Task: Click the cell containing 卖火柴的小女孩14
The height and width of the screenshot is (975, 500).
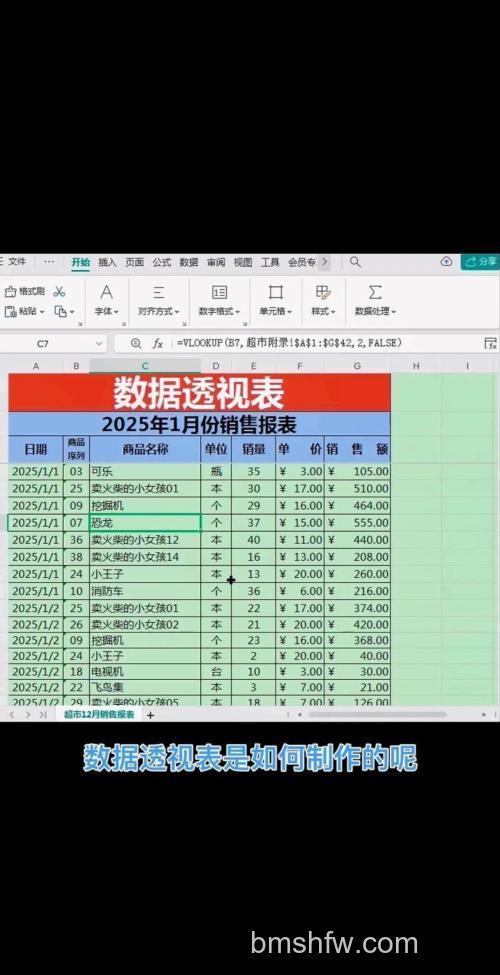Action: tap(145, 557)
